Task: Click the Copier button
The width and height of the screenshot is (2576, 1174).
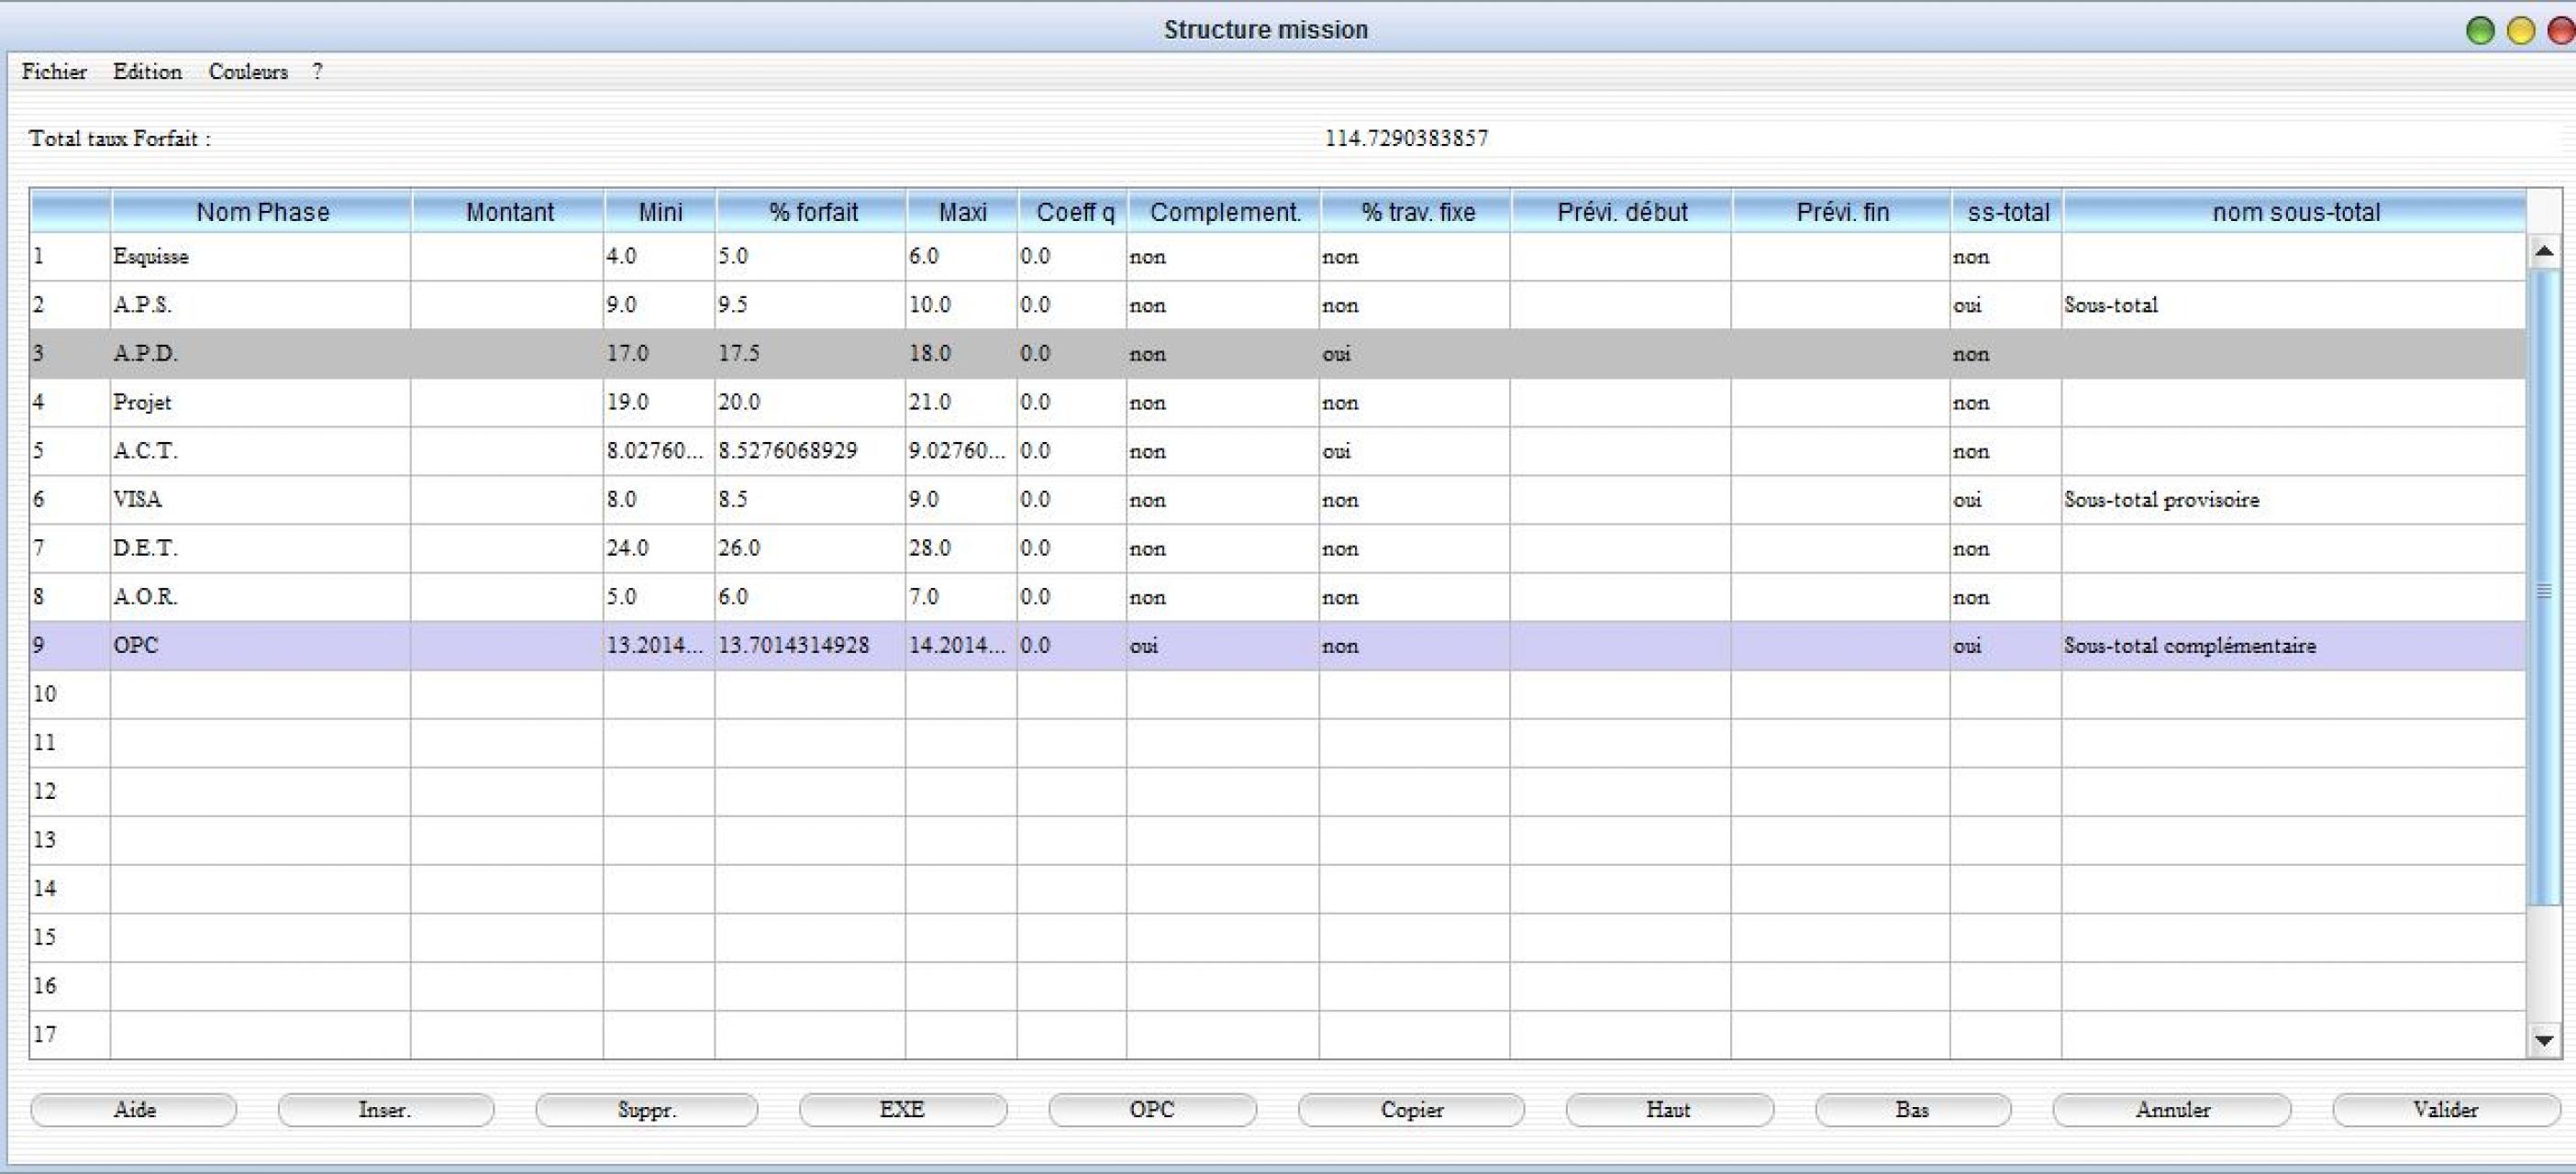Action: 1411,1109
